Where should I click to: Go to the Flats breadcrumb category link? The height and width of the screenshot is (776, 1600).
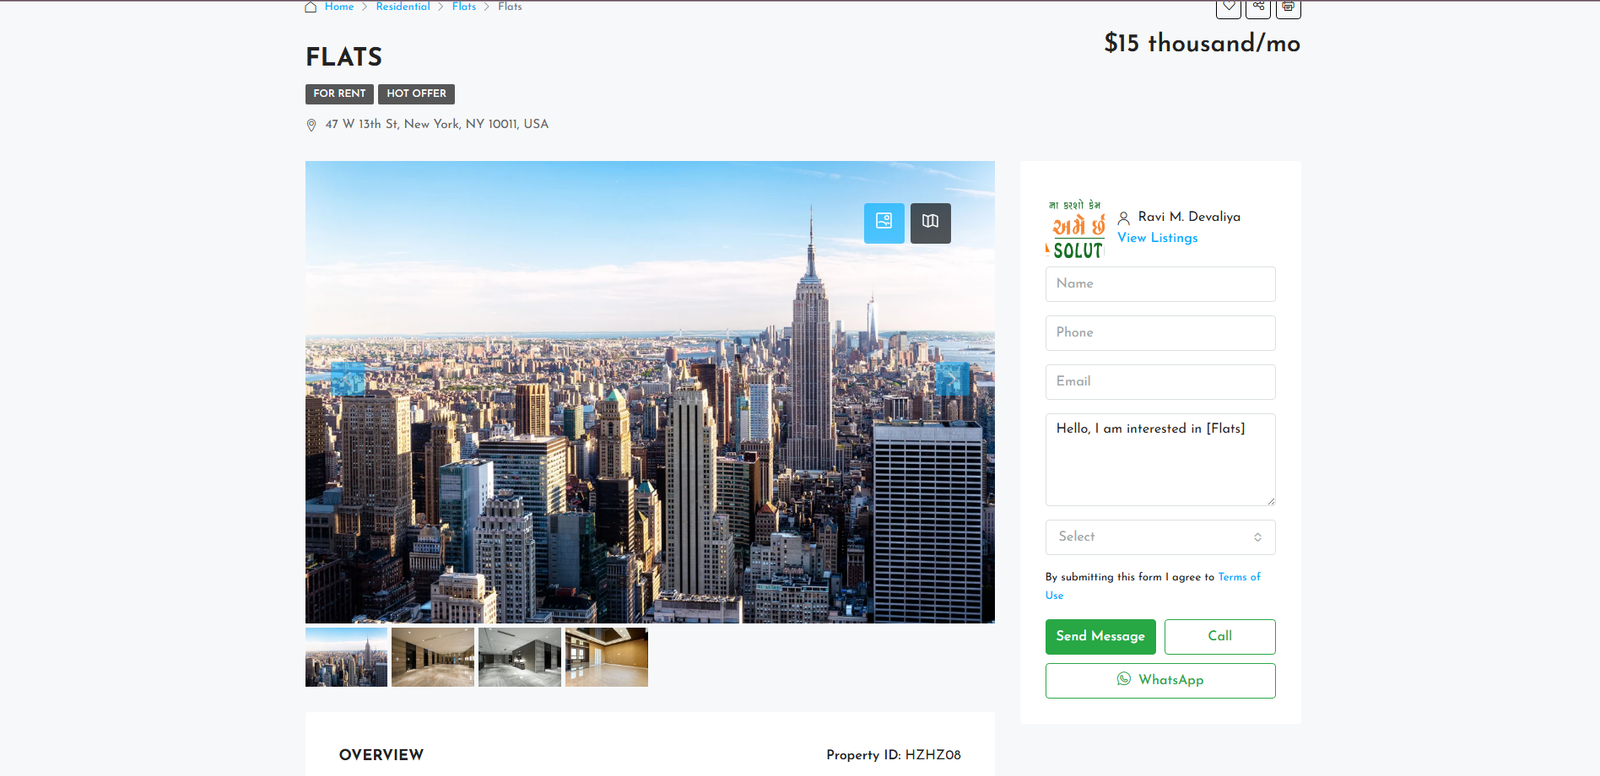coord(464,7)
